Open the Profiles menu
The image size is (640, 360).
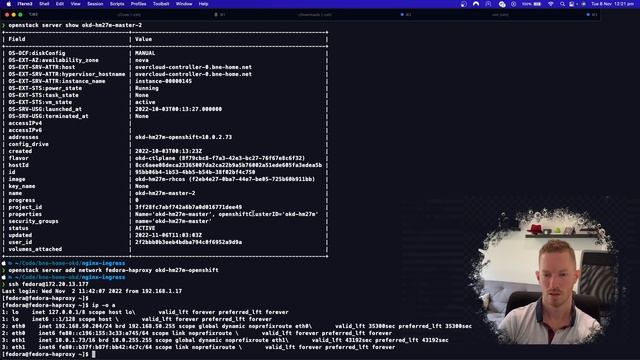click(138, 4)
